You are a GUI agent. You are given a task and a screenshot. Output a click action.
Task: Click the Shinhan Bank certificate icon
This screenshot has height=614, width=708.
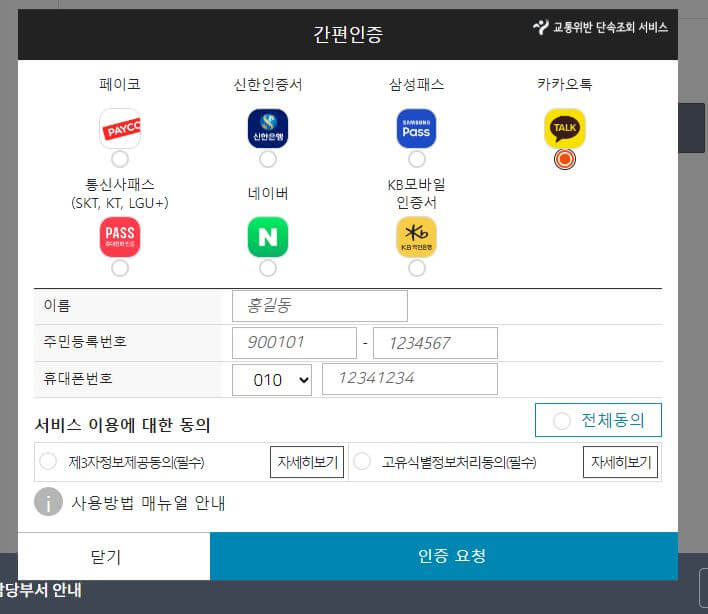(x=268, y=128)
